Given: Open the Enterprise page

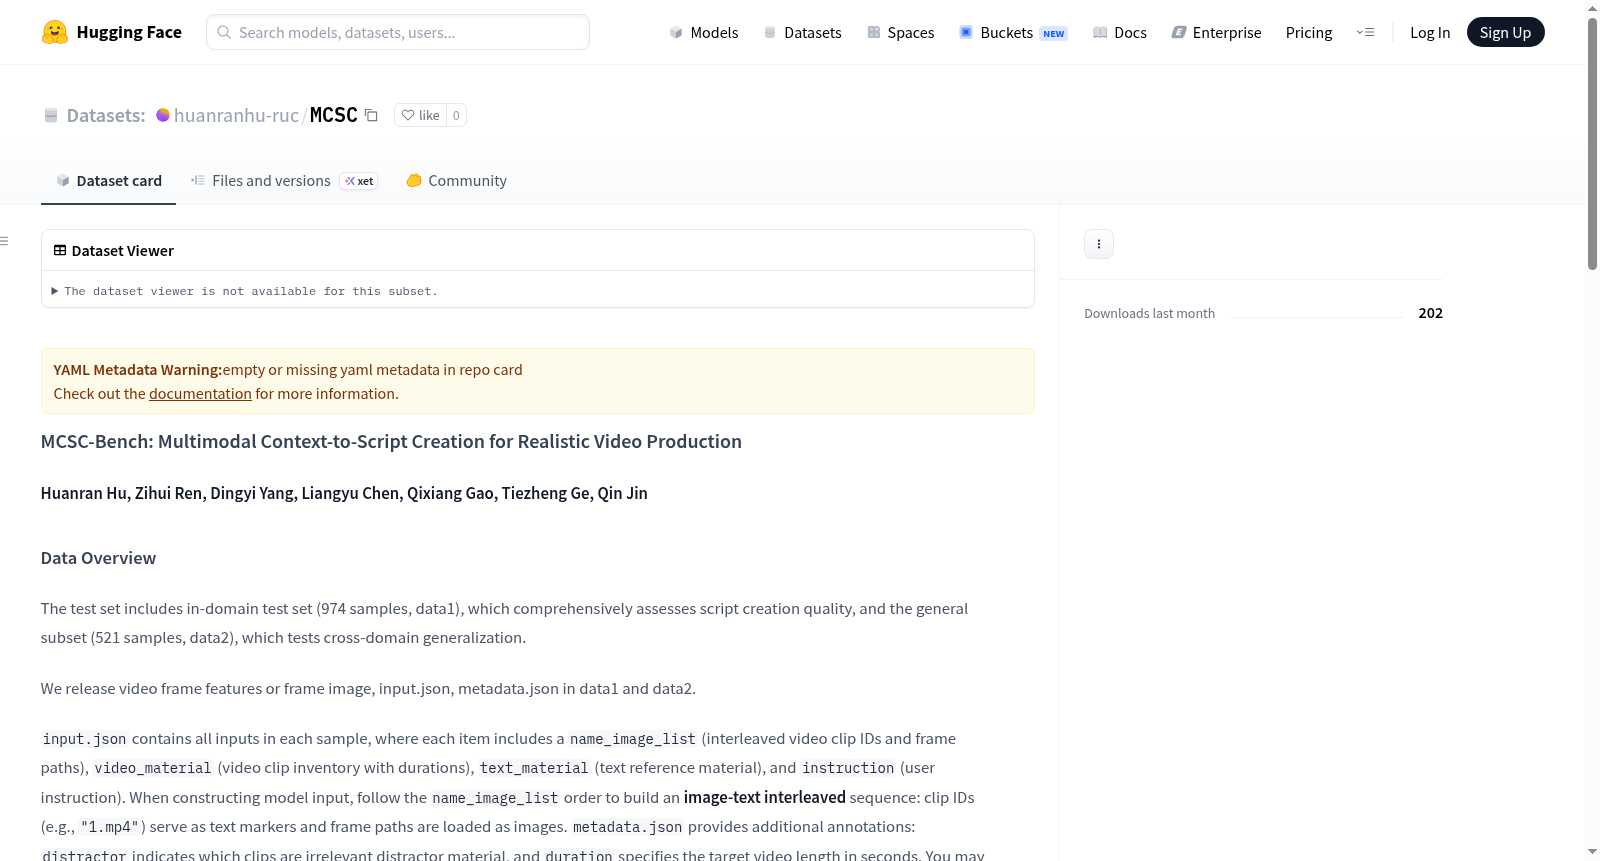Looking at the screenshot, I should (1217, 32).
